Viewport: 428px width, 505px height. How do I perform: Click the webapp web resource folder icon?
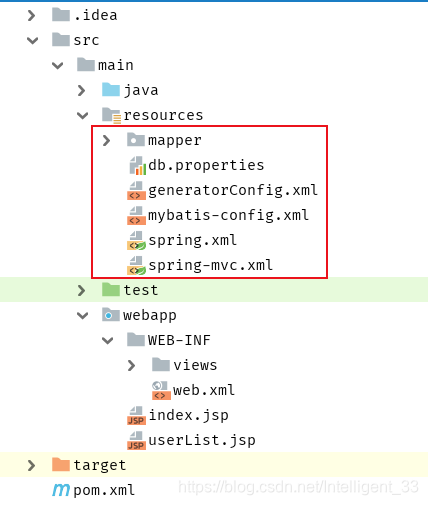click(x=111, y=315)
